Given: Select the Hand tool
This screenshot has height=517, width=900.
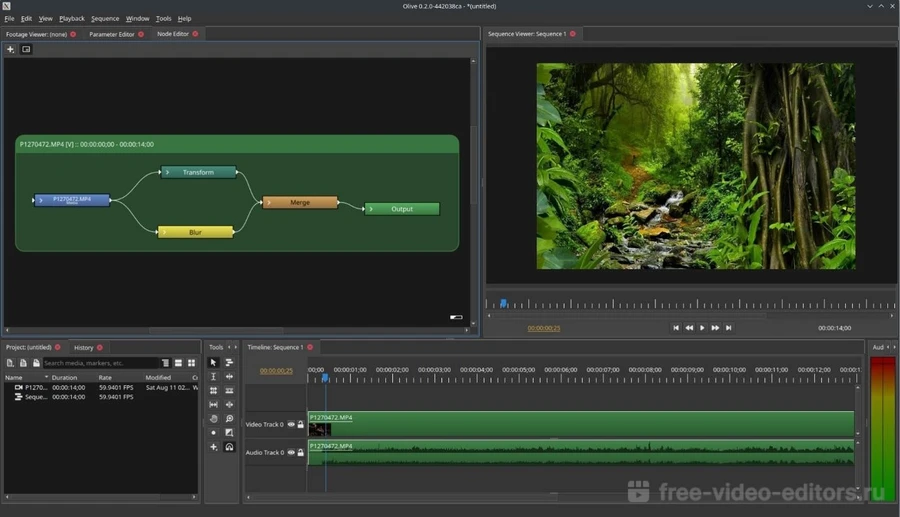Looking at the screenshot, I should [x=213, y=418].
